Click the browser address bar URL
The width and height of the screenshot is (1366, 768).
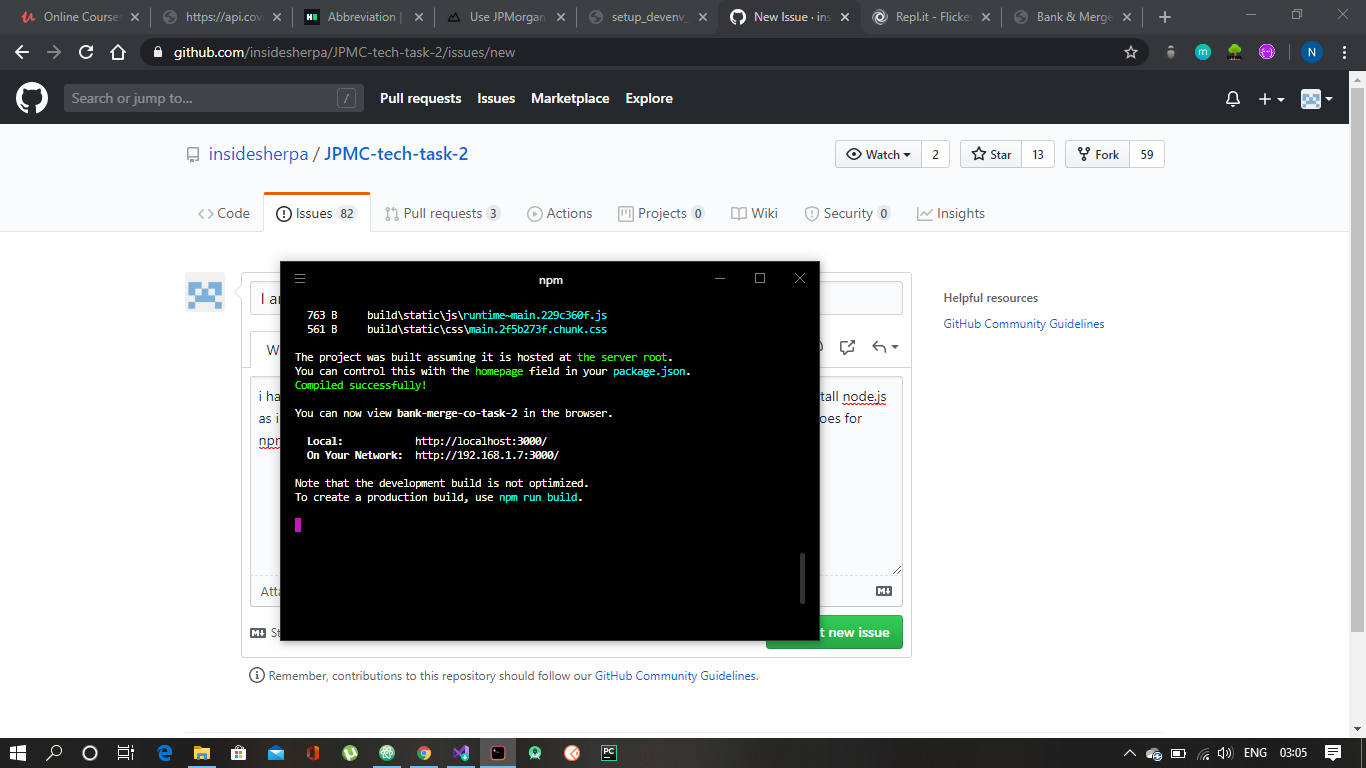(344, 52)
